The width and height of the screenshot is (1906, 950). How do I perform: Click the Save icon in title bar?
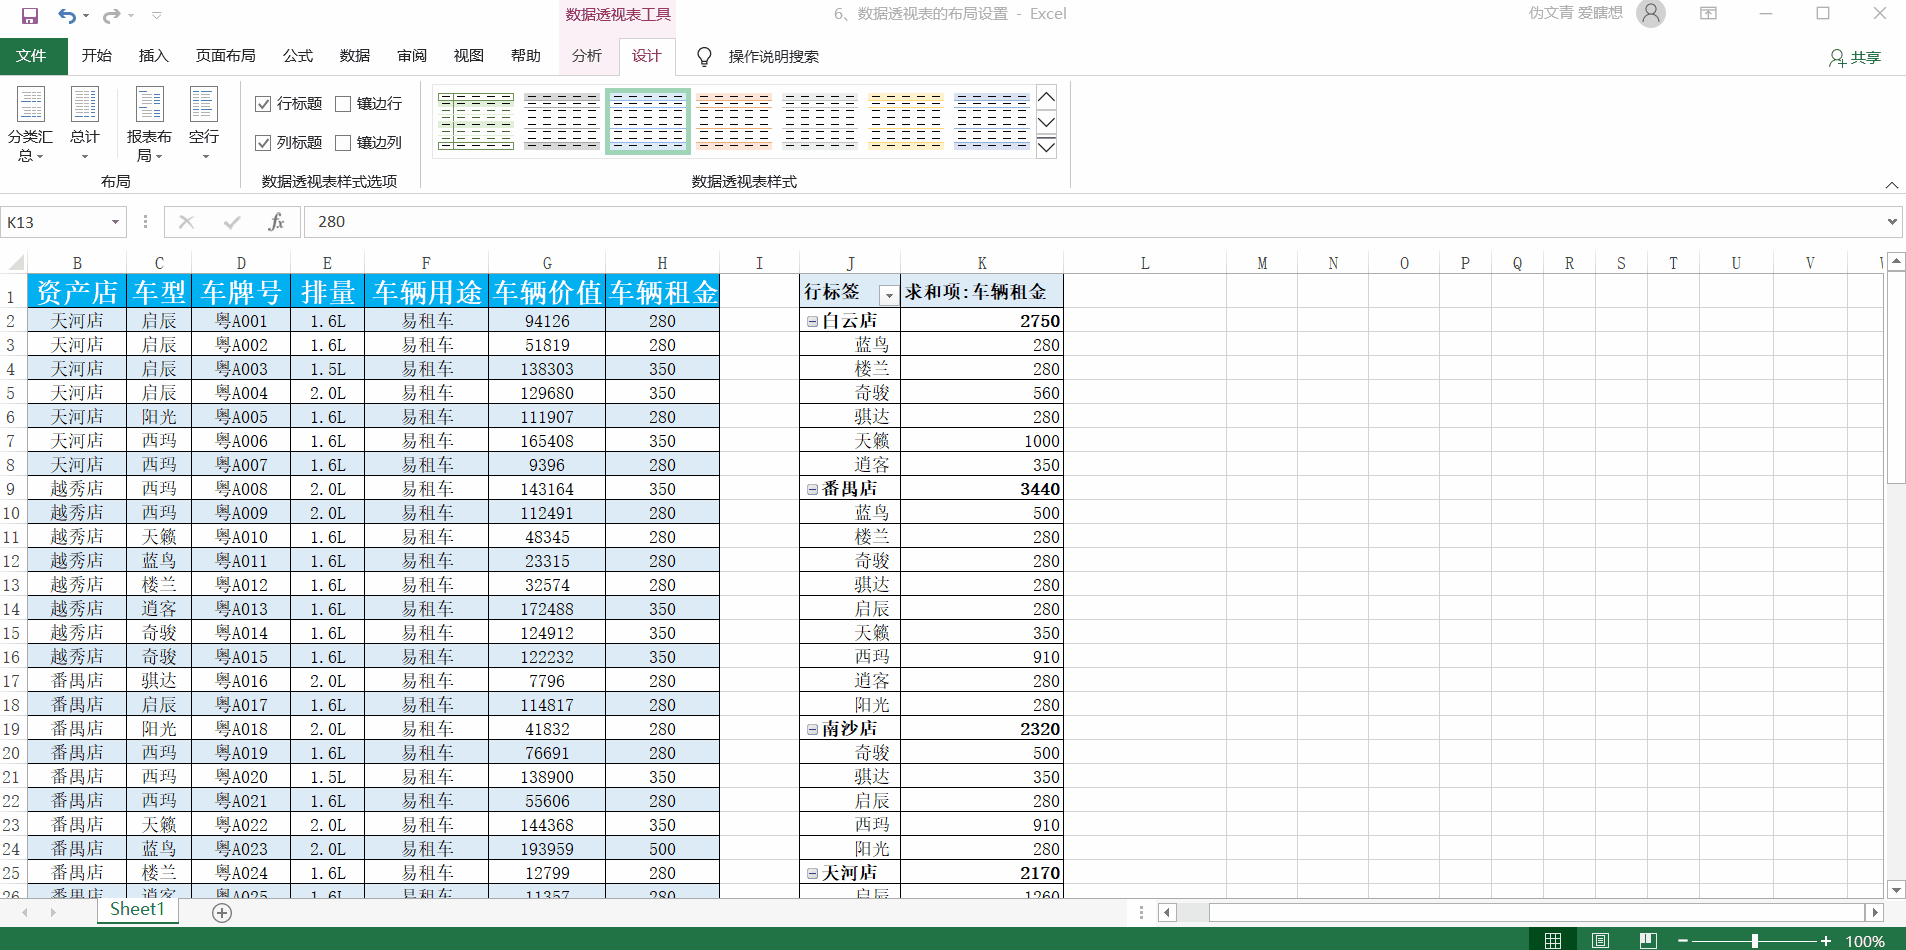pyautogui.click(x=30, y=15)
